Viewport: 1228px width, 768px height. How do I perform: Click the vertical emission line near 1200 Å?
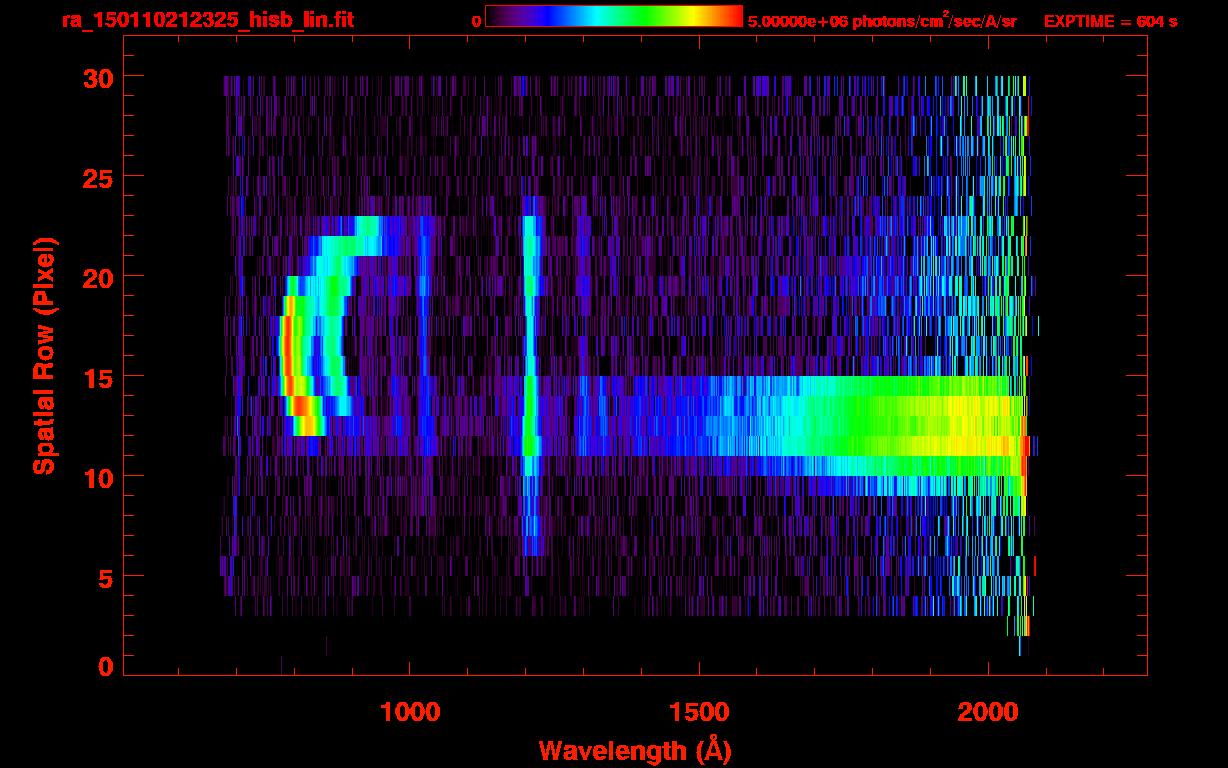(529, 380)
